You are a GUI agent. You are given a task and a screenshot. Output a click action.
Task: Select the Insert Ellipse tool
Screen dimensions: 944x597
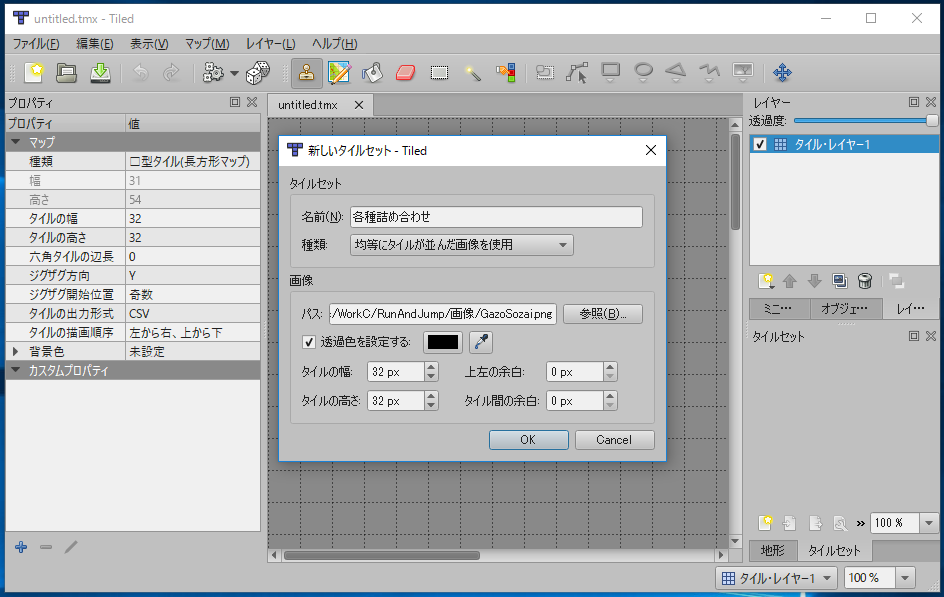click(x=644, y=73)
